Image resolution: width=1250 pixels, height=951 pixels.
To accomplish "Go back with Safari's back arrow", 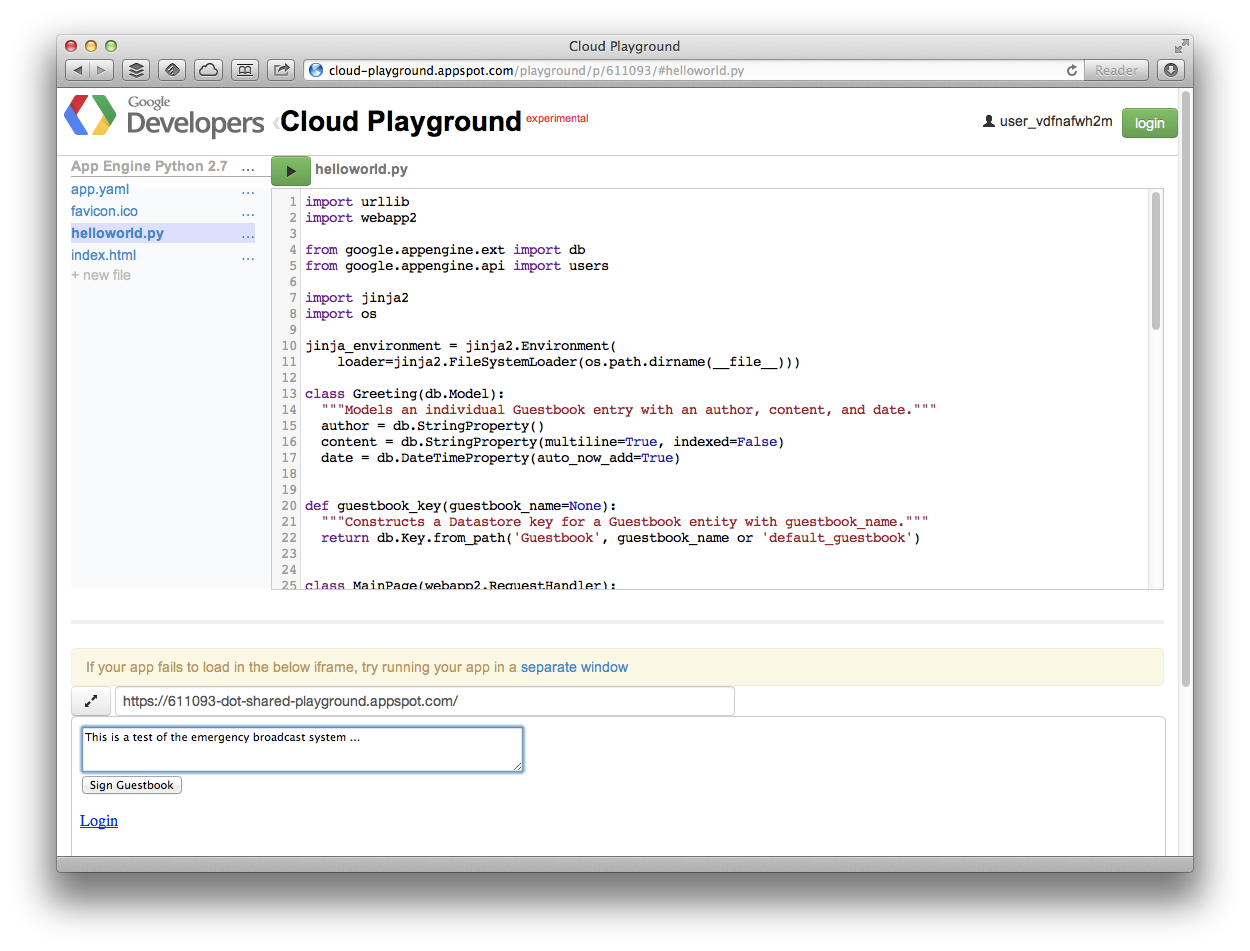I will coord(78,70).
